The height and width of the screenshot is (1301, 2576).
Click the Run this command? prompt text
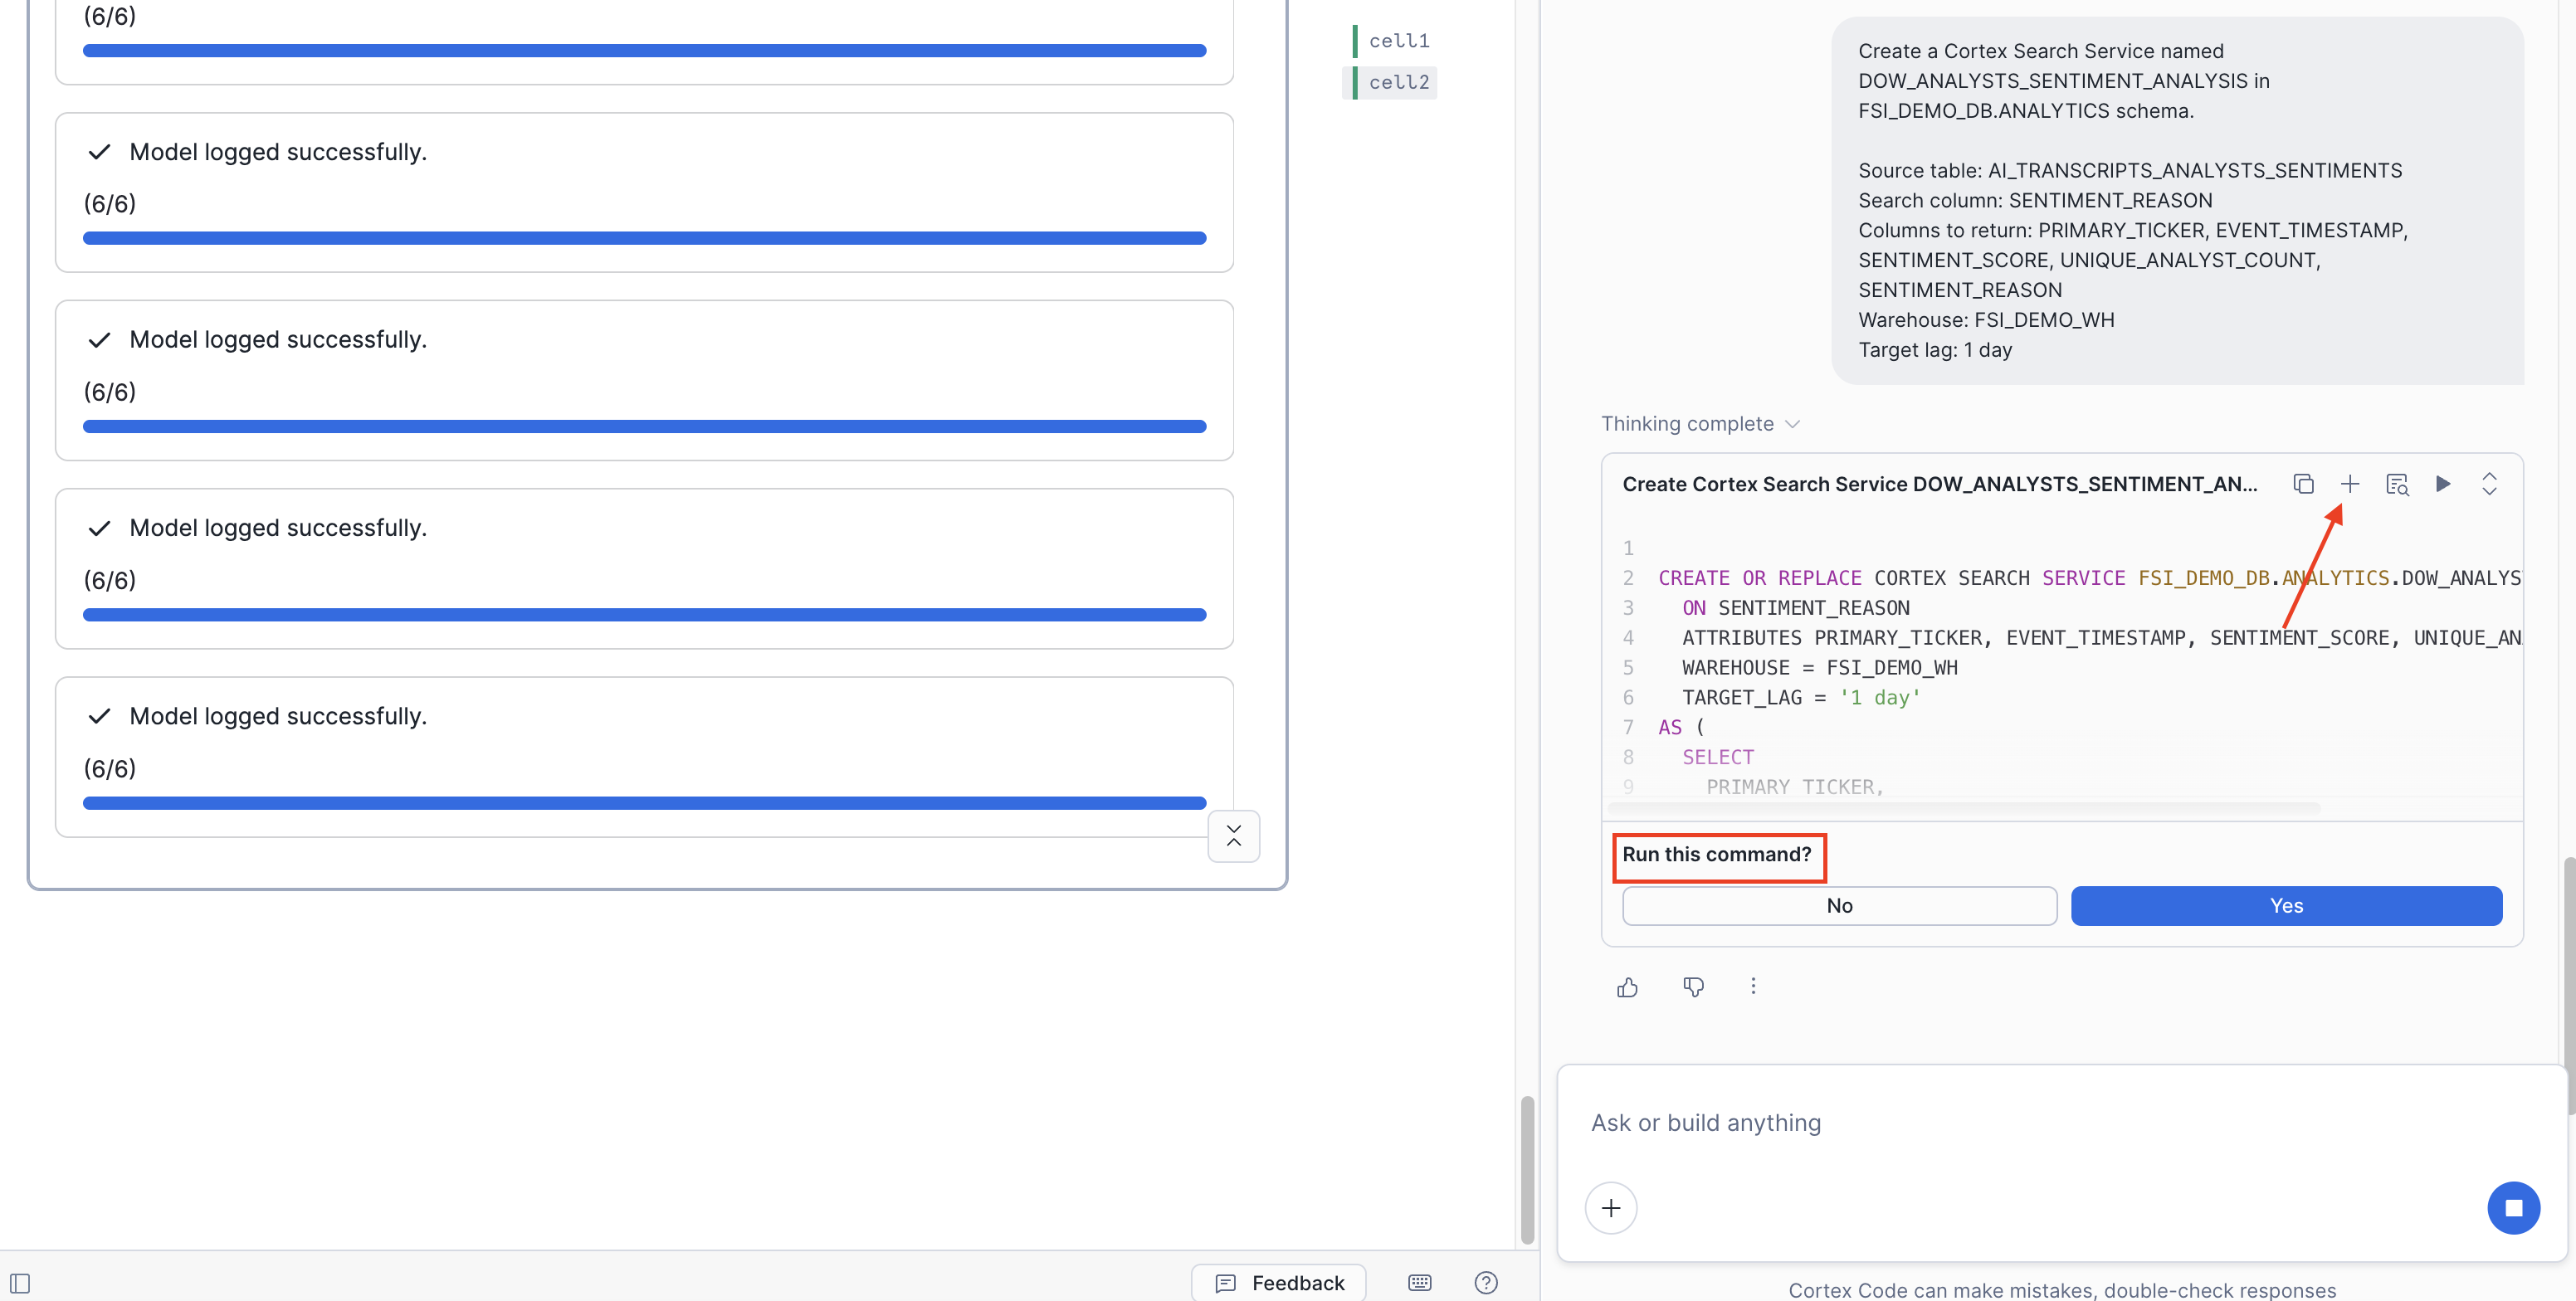tap(1716, 855)
